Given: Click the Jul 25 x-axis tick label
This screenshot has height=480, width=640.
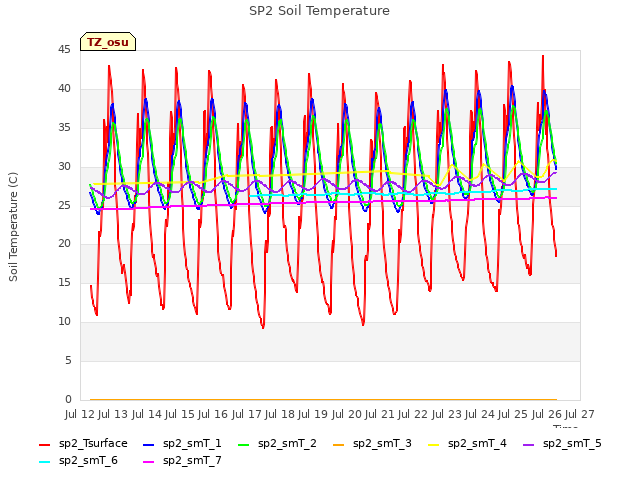Looking at the screenshot, I should pyautogui.click(x=513, y=414).
